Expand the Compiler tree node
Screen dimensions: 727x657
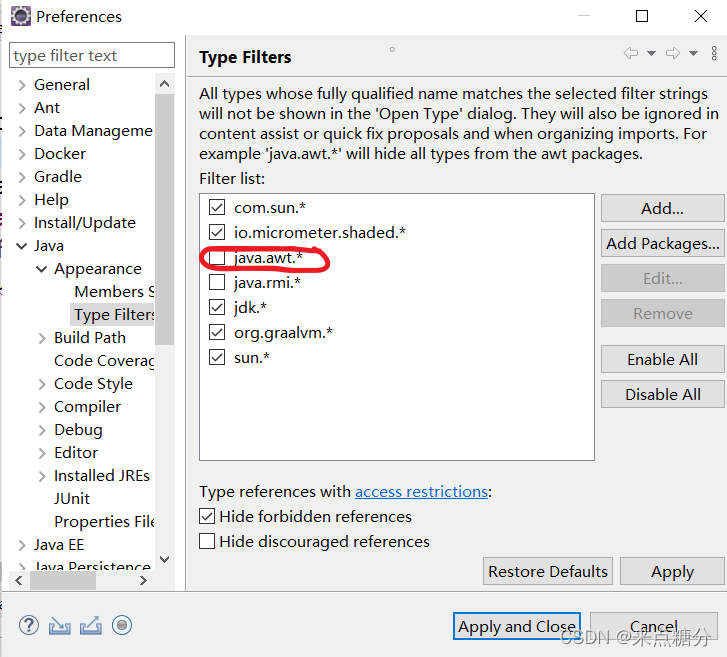(42, 407)
